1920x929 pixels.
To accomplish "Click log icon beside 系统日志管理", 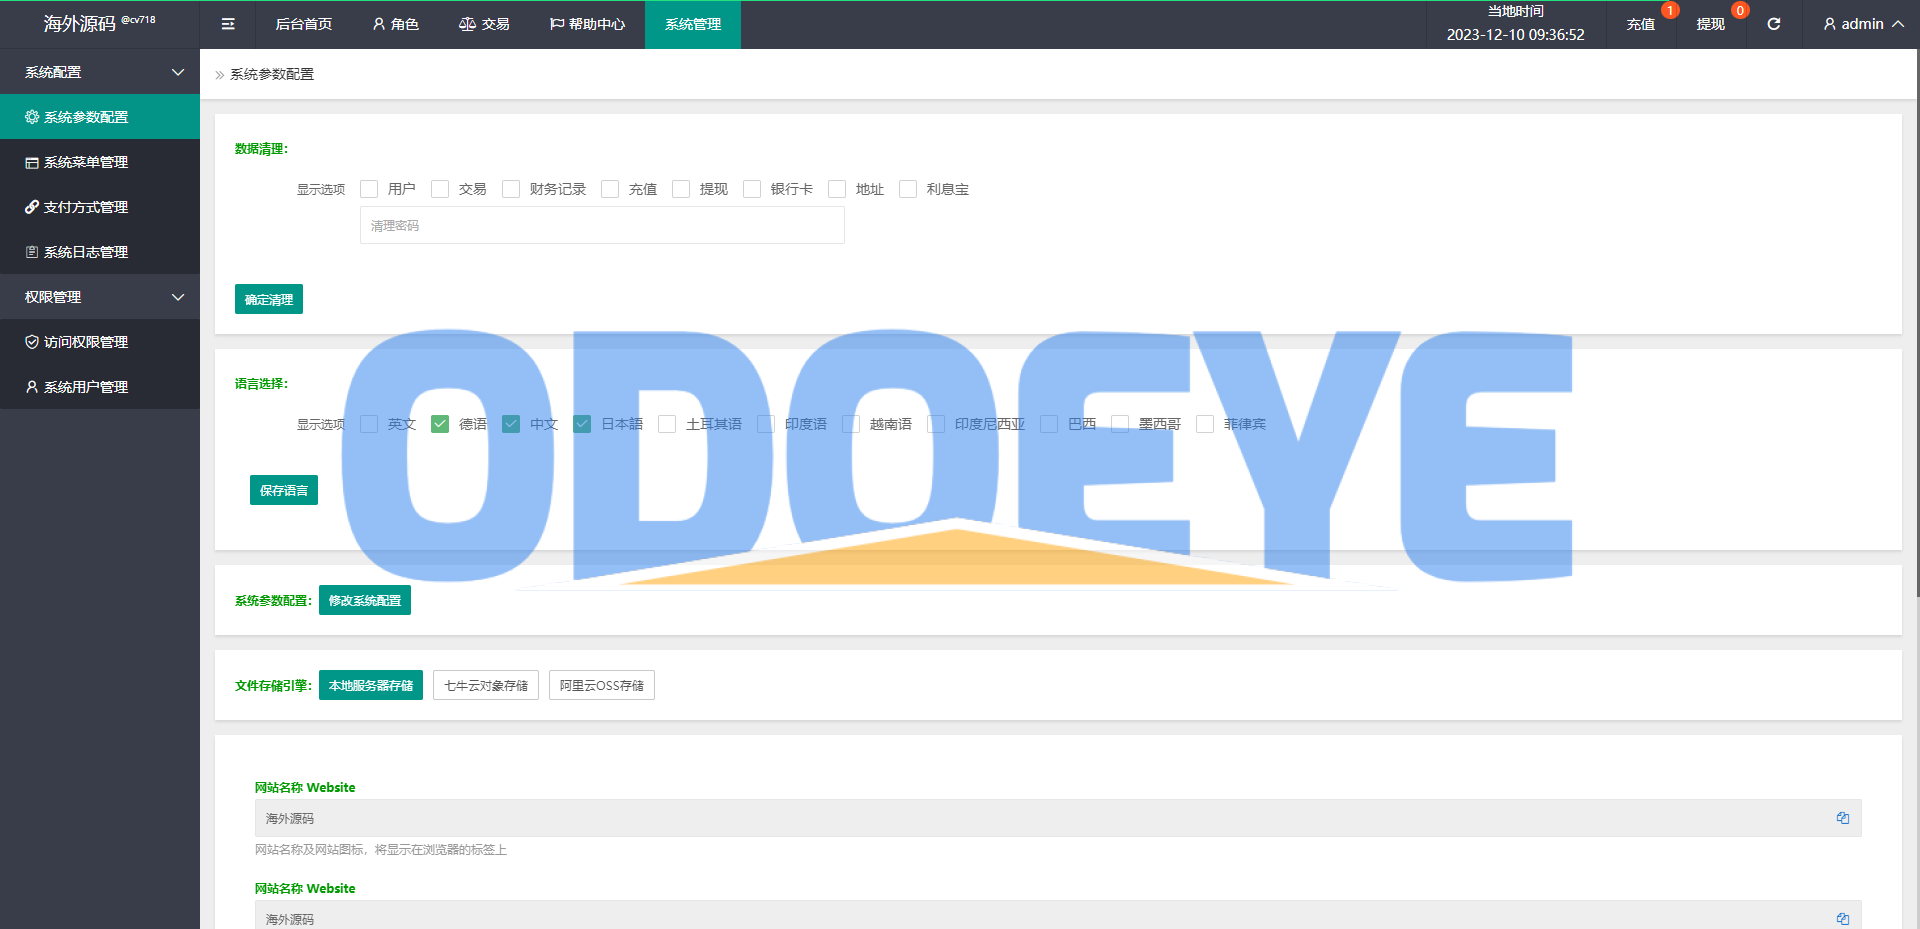I will 32,252.
